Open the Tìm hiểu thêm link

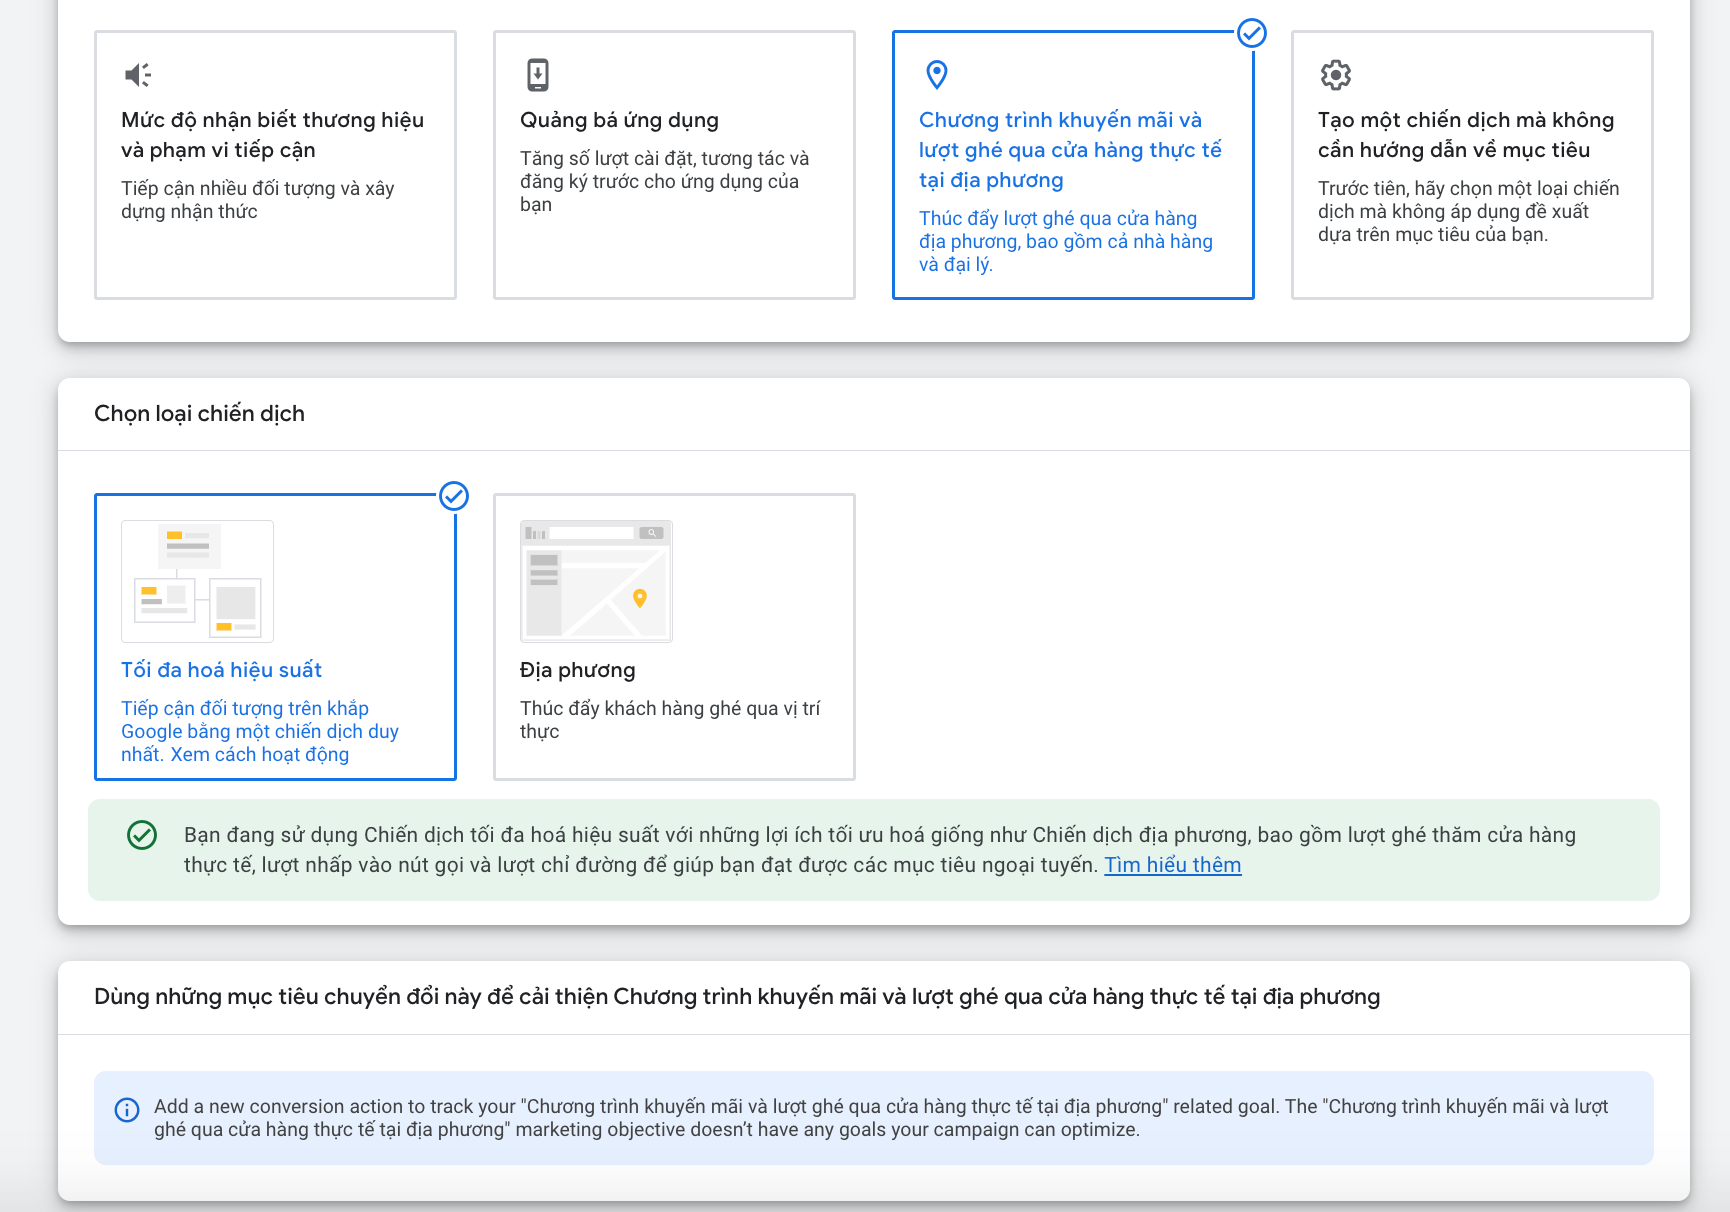pos(1173,865)
